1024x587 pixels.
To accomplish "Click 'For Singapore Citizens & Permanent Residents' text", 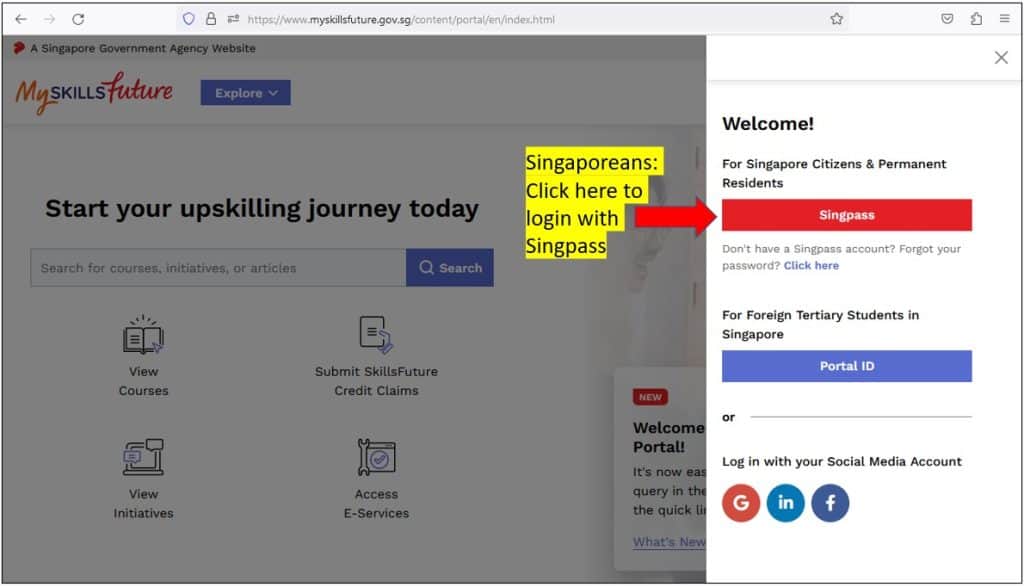I will point(834,174).
